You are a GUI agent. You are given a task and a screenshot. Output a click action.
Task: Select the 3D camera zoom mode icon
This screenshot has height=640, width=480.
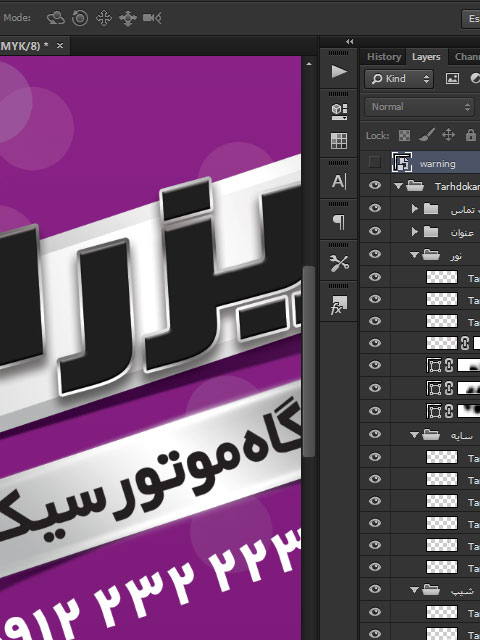click(x=152, y=18)
